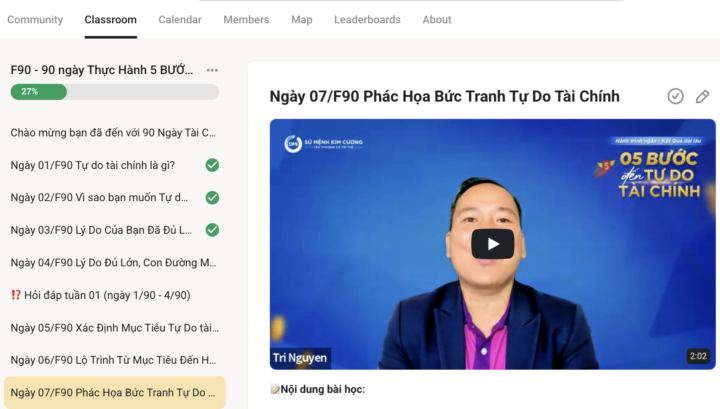Click the Sứ Mệnh Kim Cương logo in video

coord(324,144)
